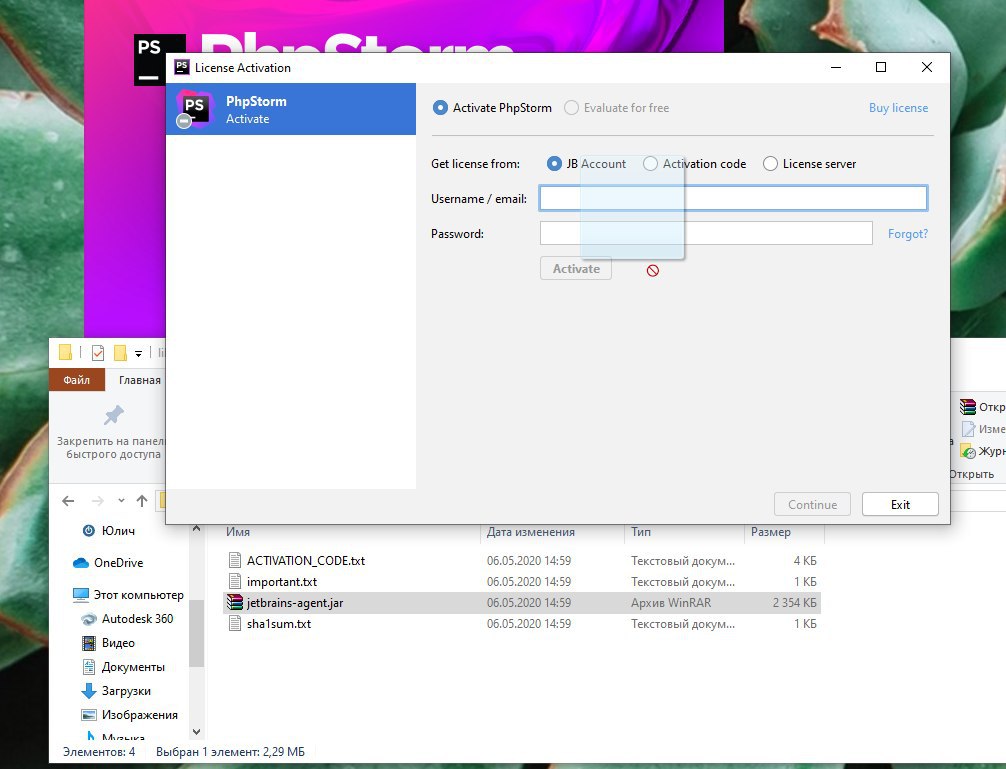Click the Continue button
The image size is (1006, 769).
(812, 504)
